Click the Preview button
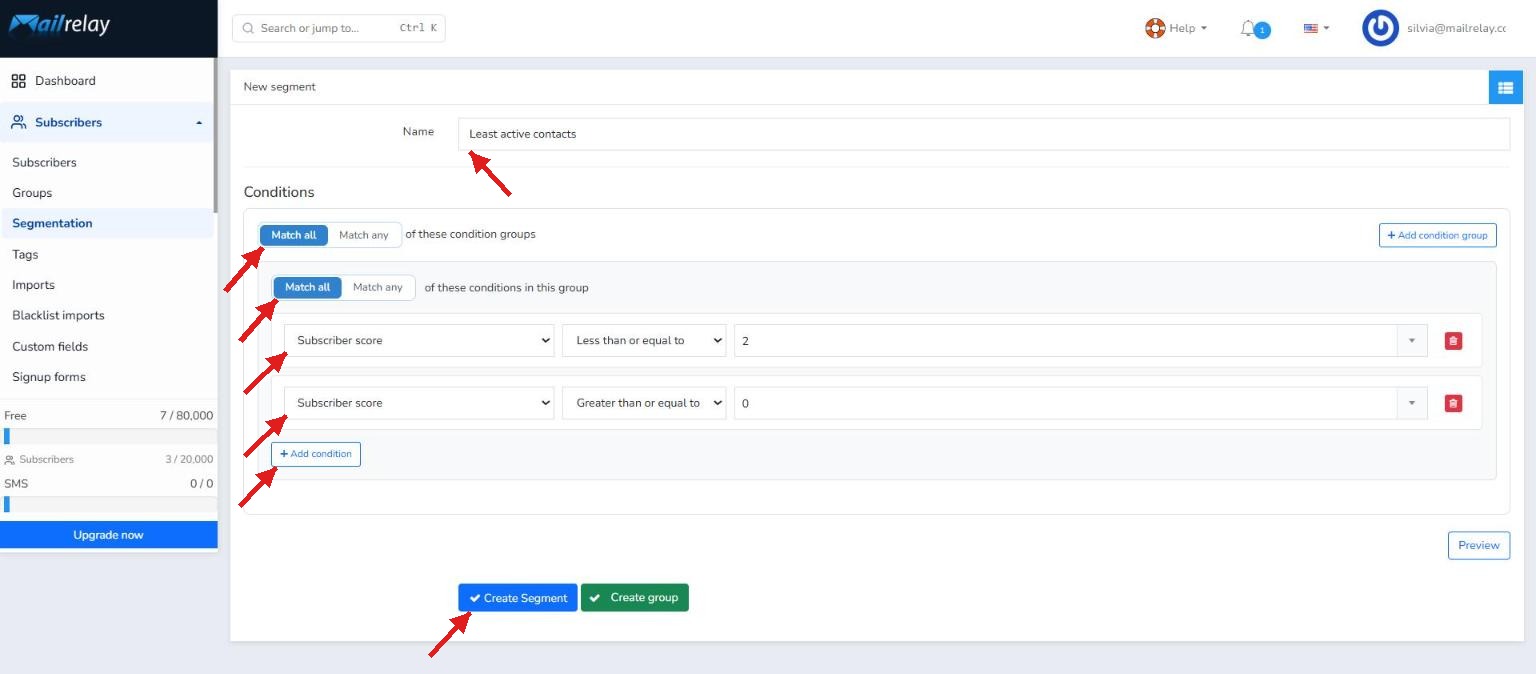The image size is (1536, 674). click(1478, 545)
